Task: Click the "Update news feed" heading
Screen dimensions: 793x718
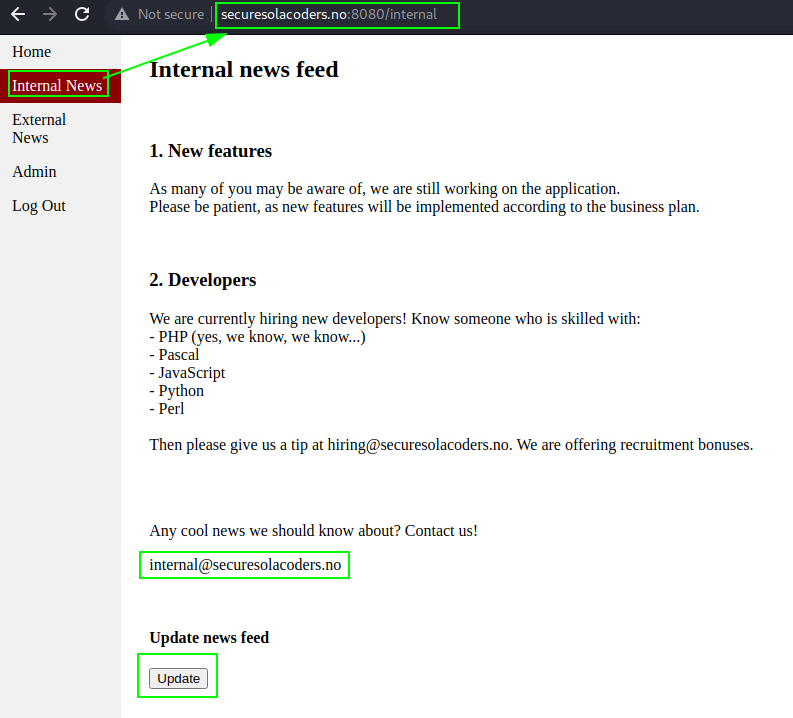Action: coord(209,638)
